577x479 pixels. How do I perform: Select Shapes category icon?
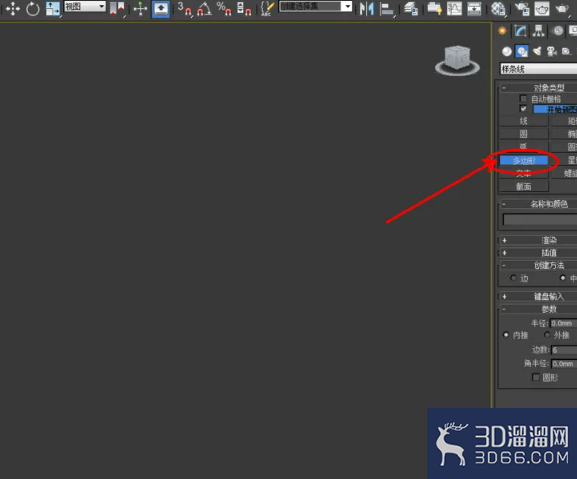522,51
